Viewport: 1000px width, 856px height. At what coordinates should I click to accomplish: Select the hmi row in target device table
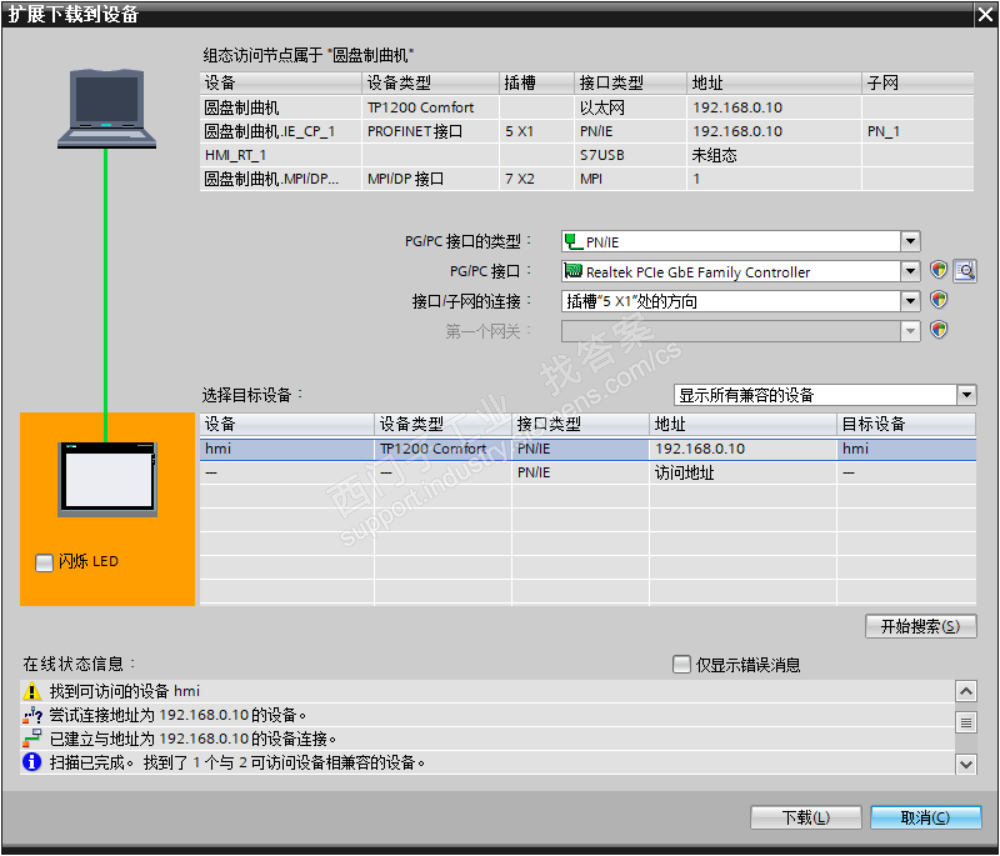click(x=587, y=449)
